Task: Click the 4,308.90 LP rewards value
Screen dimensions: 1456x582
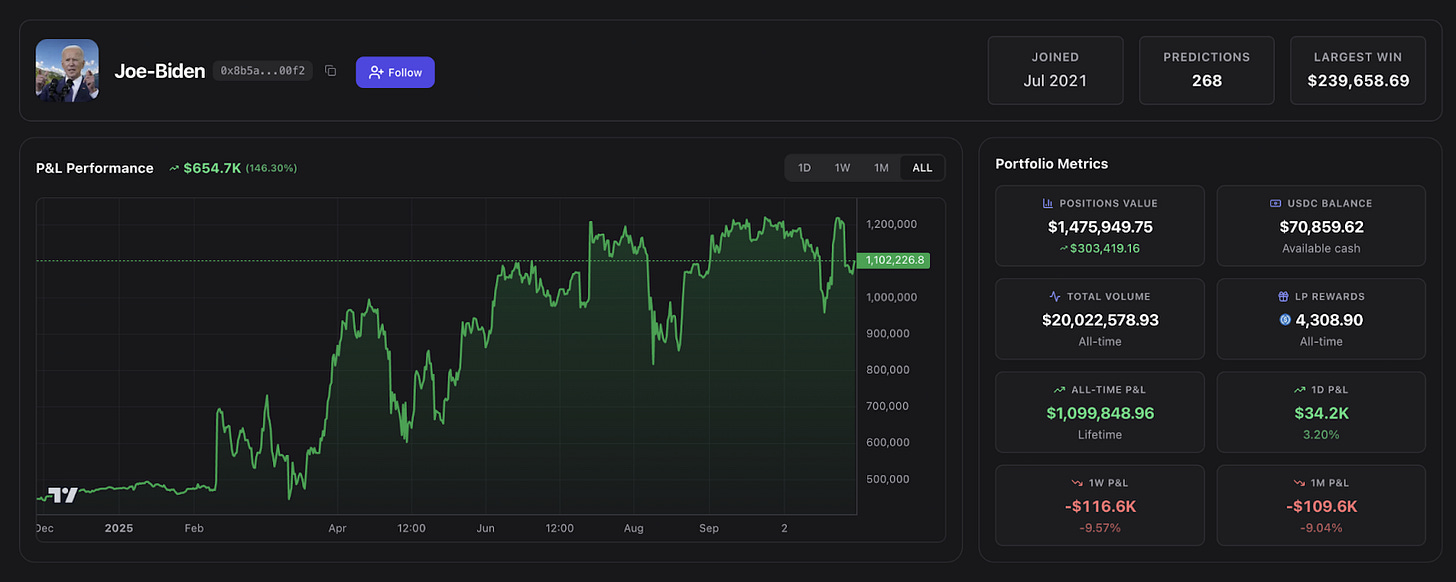Action: pyautogui.click(x=1329, y=320)
